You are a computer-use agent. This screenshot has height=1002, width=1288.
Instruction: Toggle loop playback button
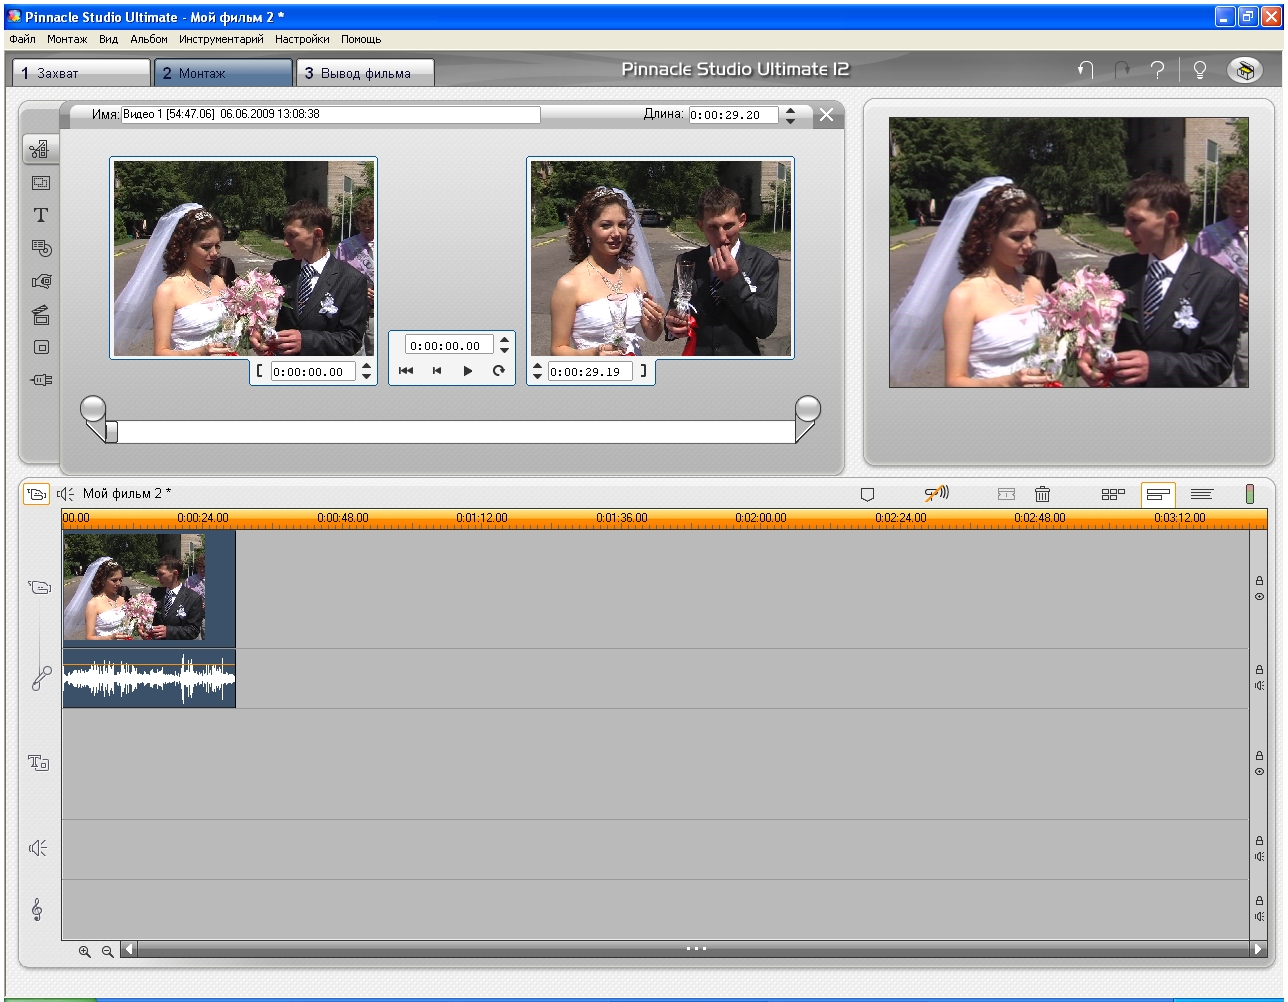point(498,371)
